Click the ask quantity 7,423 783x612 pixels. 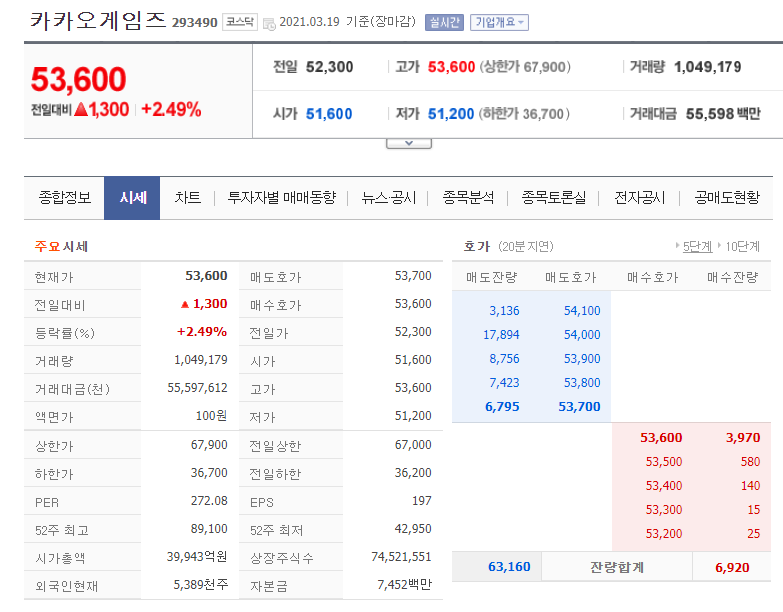[x=504, y=383]
